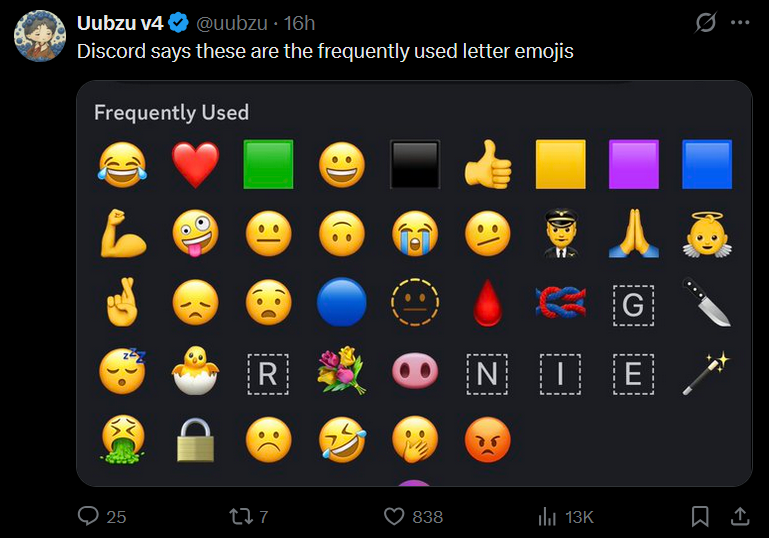Like the post with the heart icon

click(x=394, y=516)
